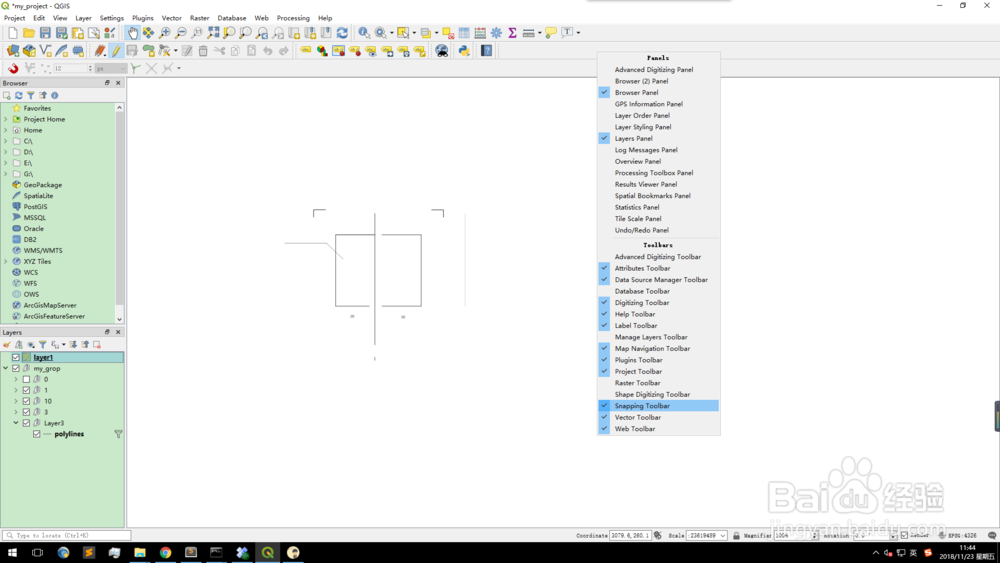Open a project with folder icon

tap(29, 33)
